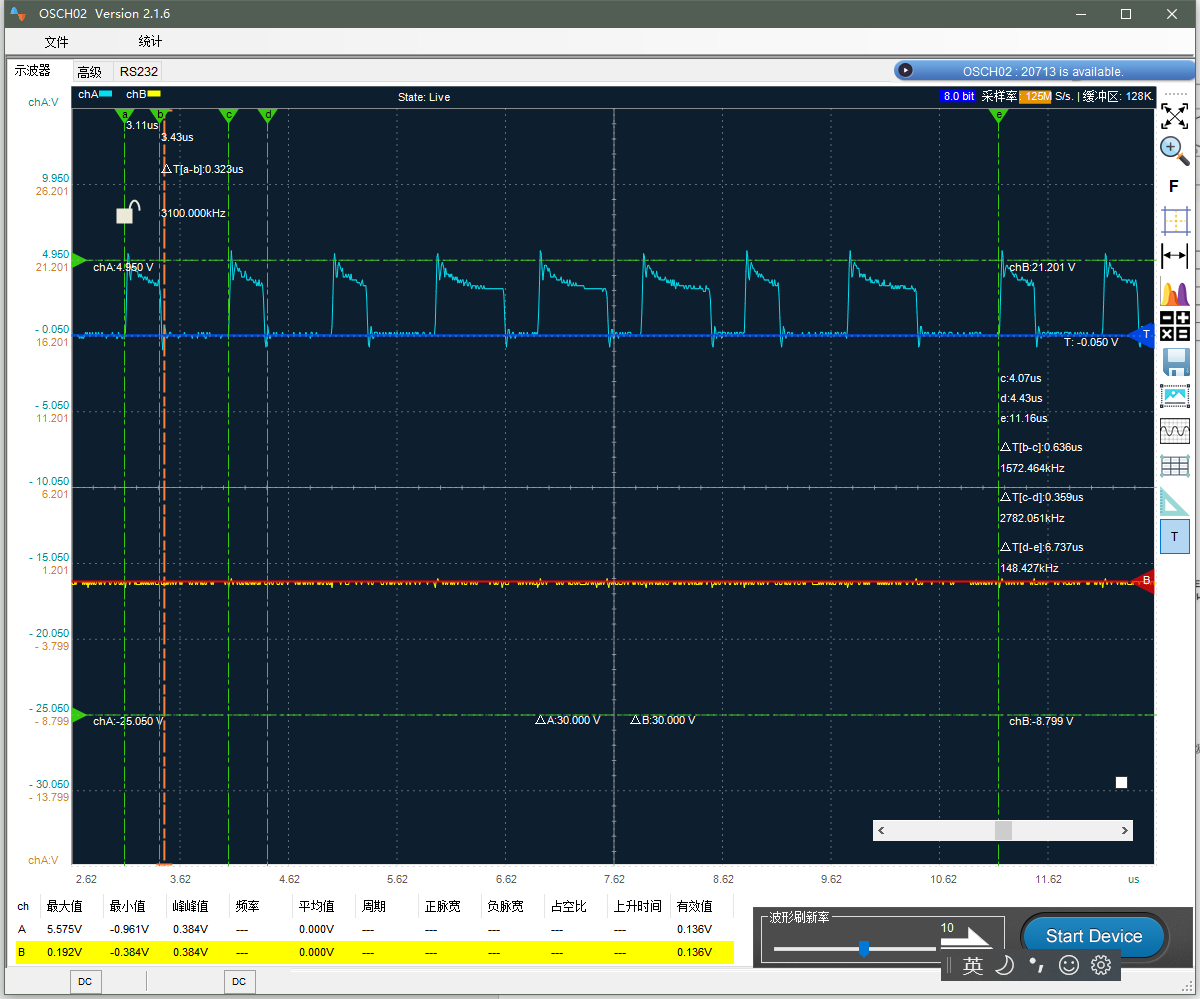Screen dimensions: 1200x999
Task: Click the horizontal scrollbar right arrow
Action: (1125, 830)
